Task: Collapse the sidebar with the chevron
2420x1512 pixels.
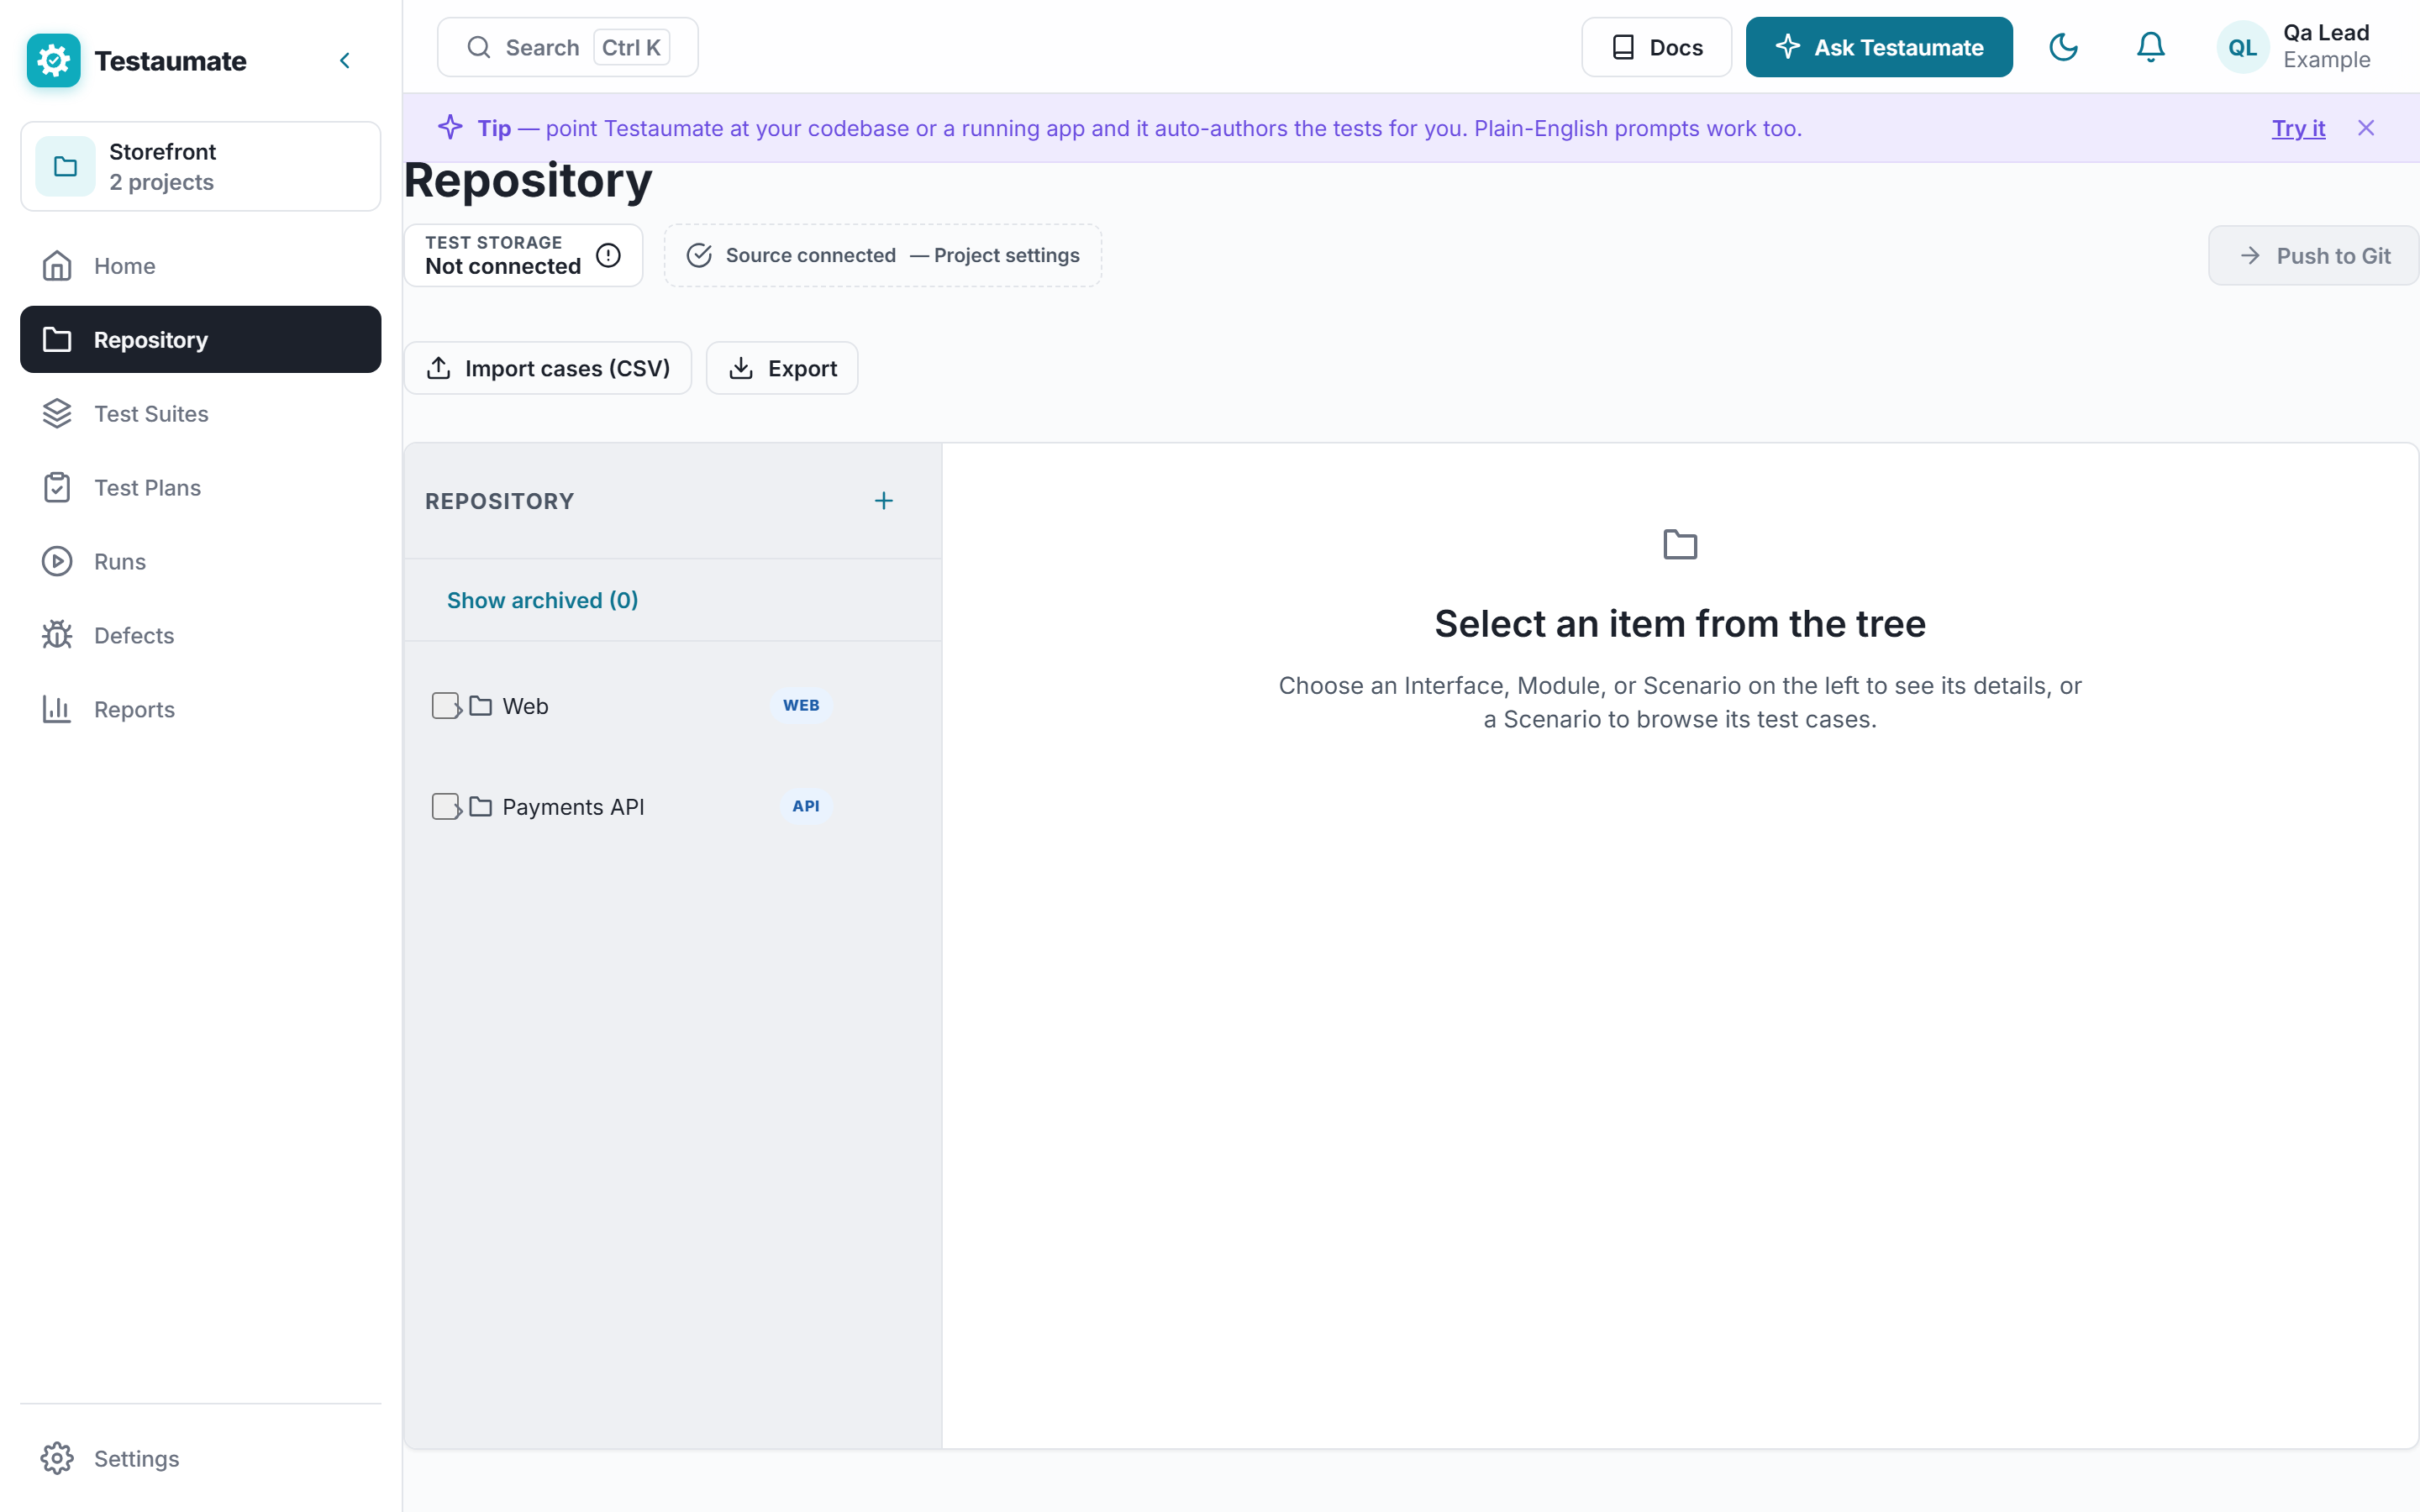Action: [345, 61]
